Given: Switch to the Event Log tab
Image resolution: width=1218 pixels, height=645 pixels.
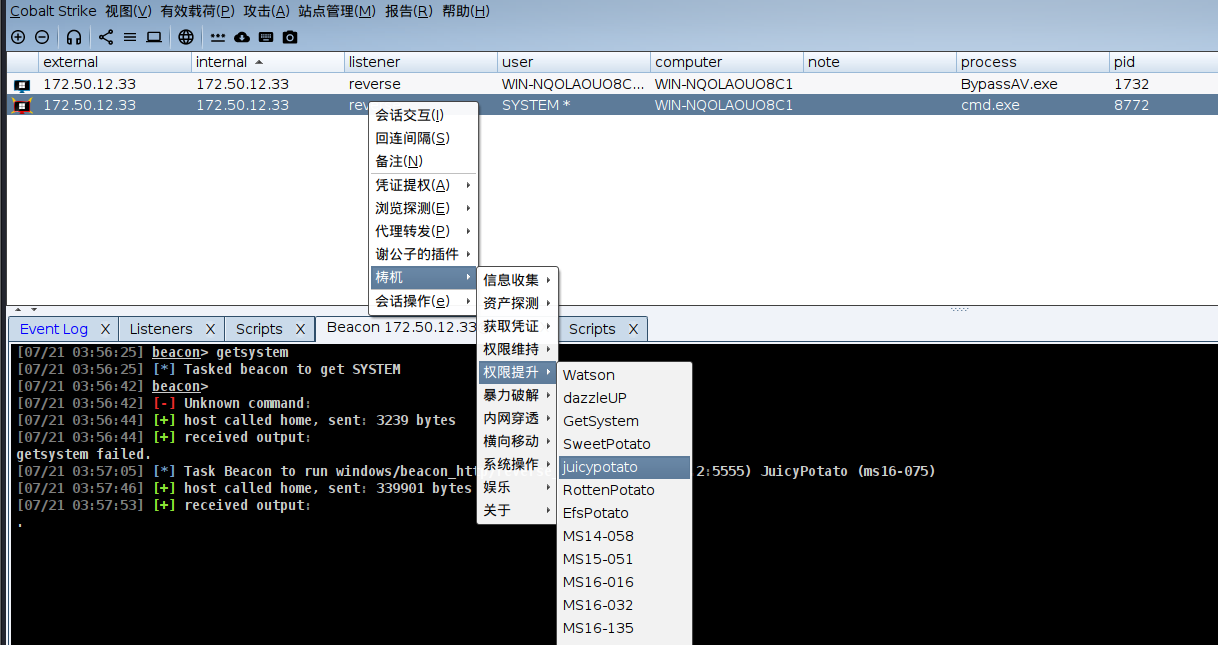Looking at the screenshot, I should [54, 329].
